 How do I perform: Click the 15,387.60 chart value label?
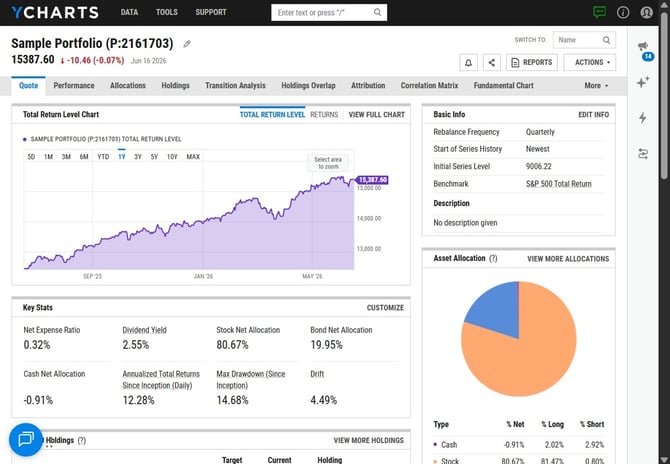pyautogui.click(x=372, y=180)
